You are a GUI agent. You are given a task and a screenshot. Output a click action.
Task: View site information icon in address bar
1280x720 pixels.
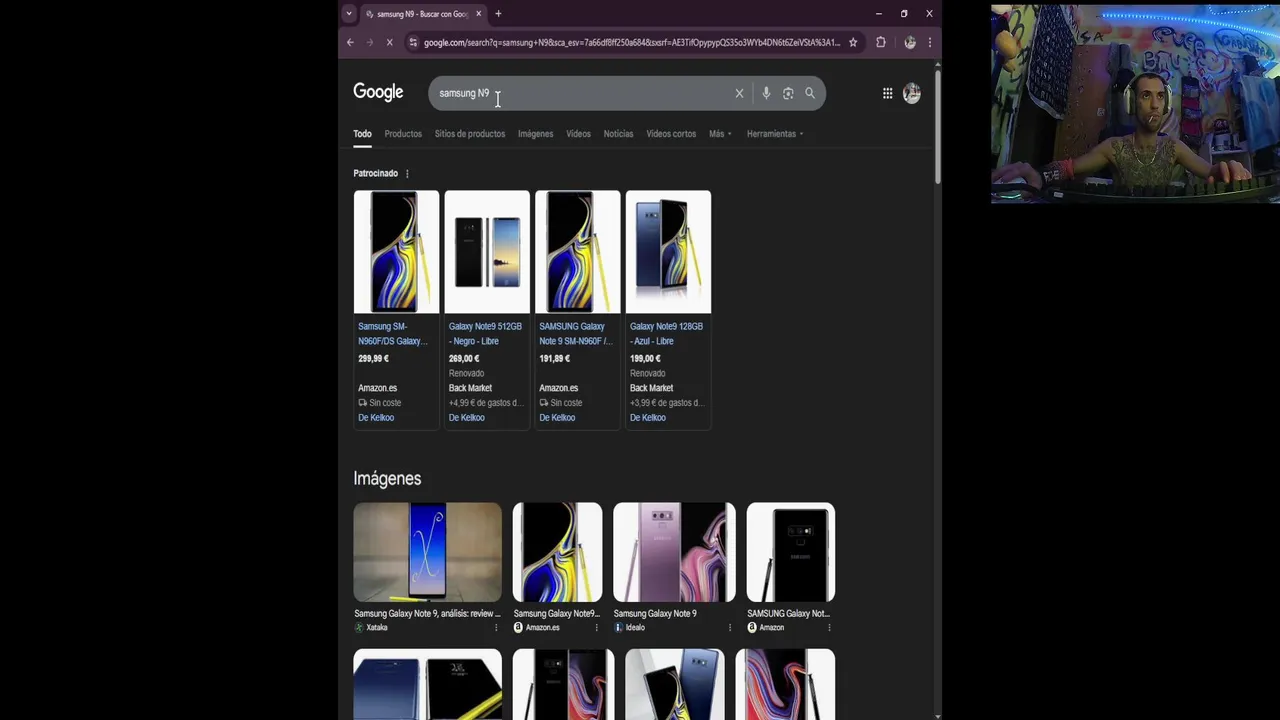pos(413,42)
